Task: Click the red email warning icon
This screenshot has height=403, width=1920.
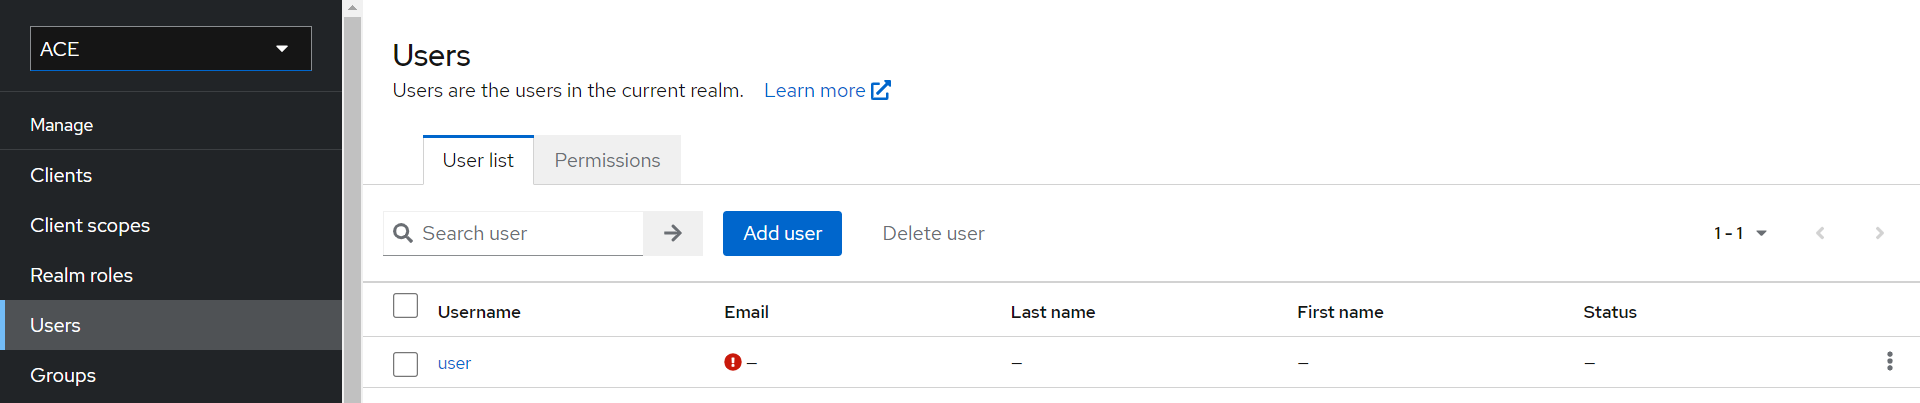Action: click(733, 362)
